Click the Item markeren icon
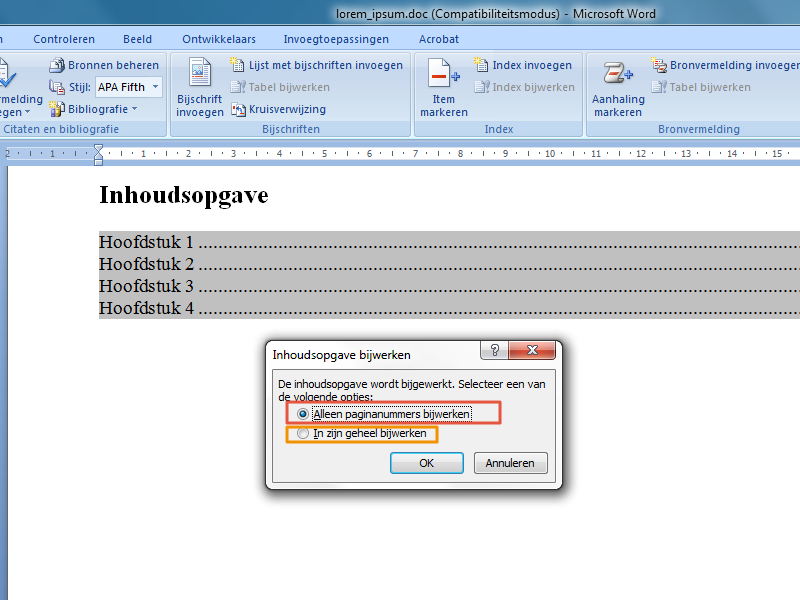The image size is (800, 600). (x=443, y=75)
